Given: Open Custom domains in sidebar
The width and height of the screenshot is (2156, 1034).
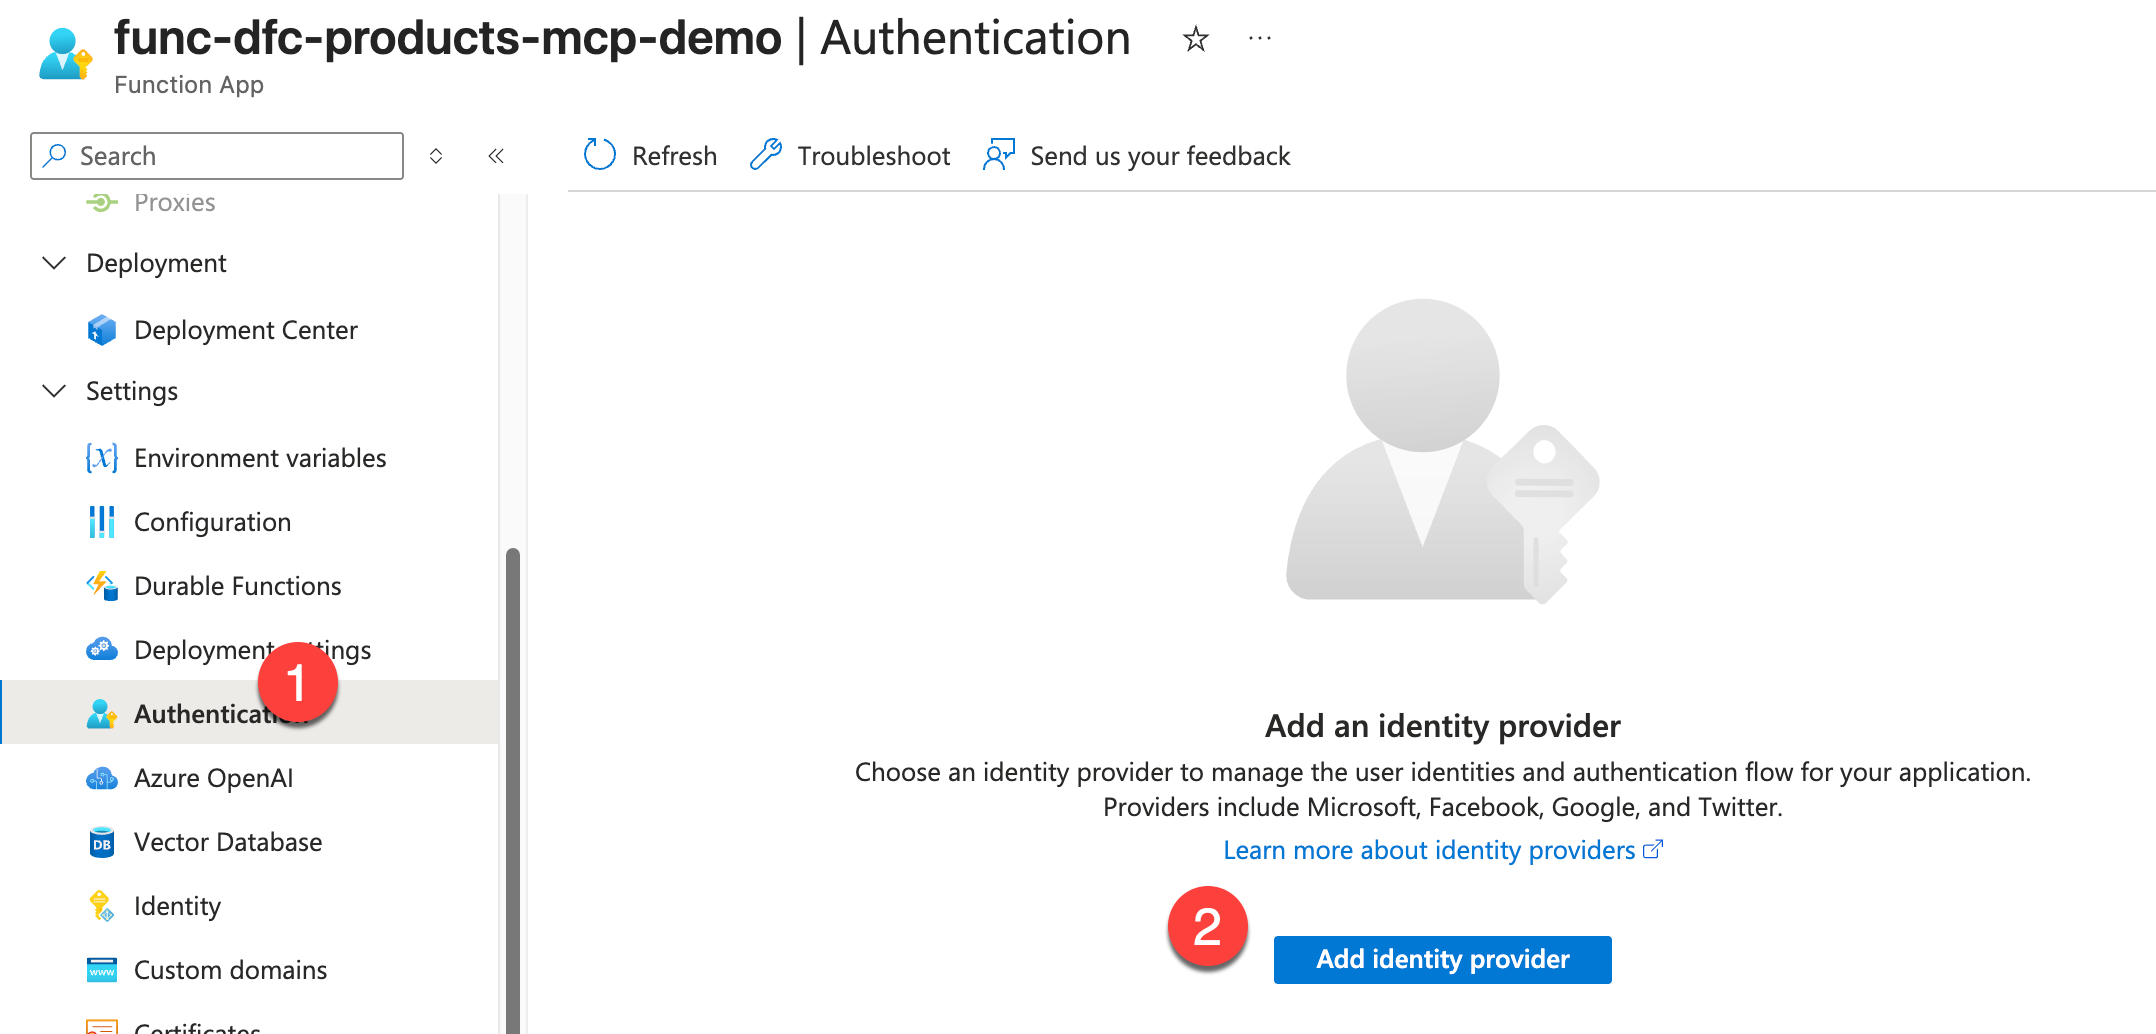Looking at the screenshot, I should click(230, 970).
